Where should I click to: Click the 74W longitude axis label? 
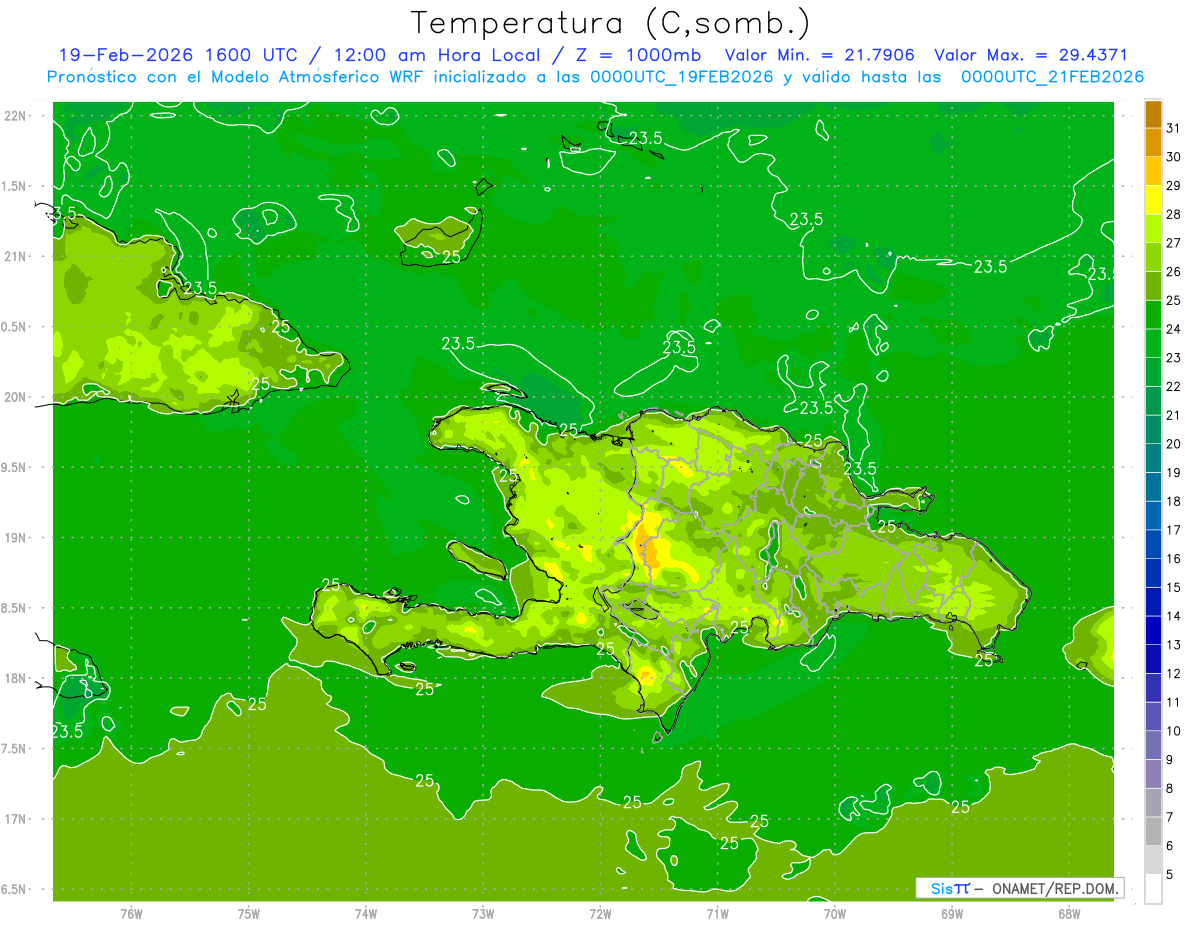coord(366,913)
